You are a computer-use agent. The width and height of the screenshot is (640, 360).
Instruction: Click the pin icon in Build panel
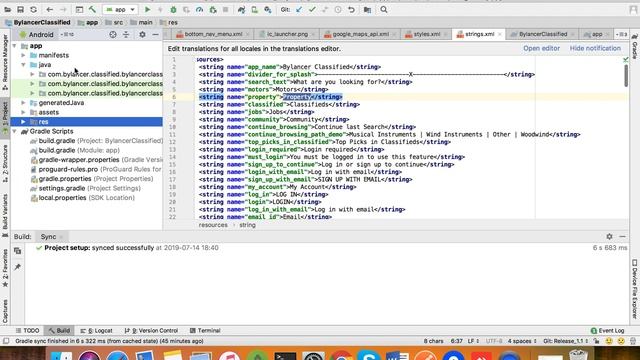(x=18, y=267)
